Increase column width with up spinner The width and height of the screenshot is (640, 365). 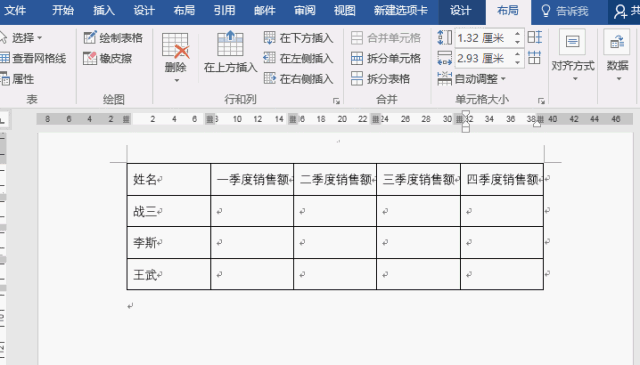coord(518,54)
